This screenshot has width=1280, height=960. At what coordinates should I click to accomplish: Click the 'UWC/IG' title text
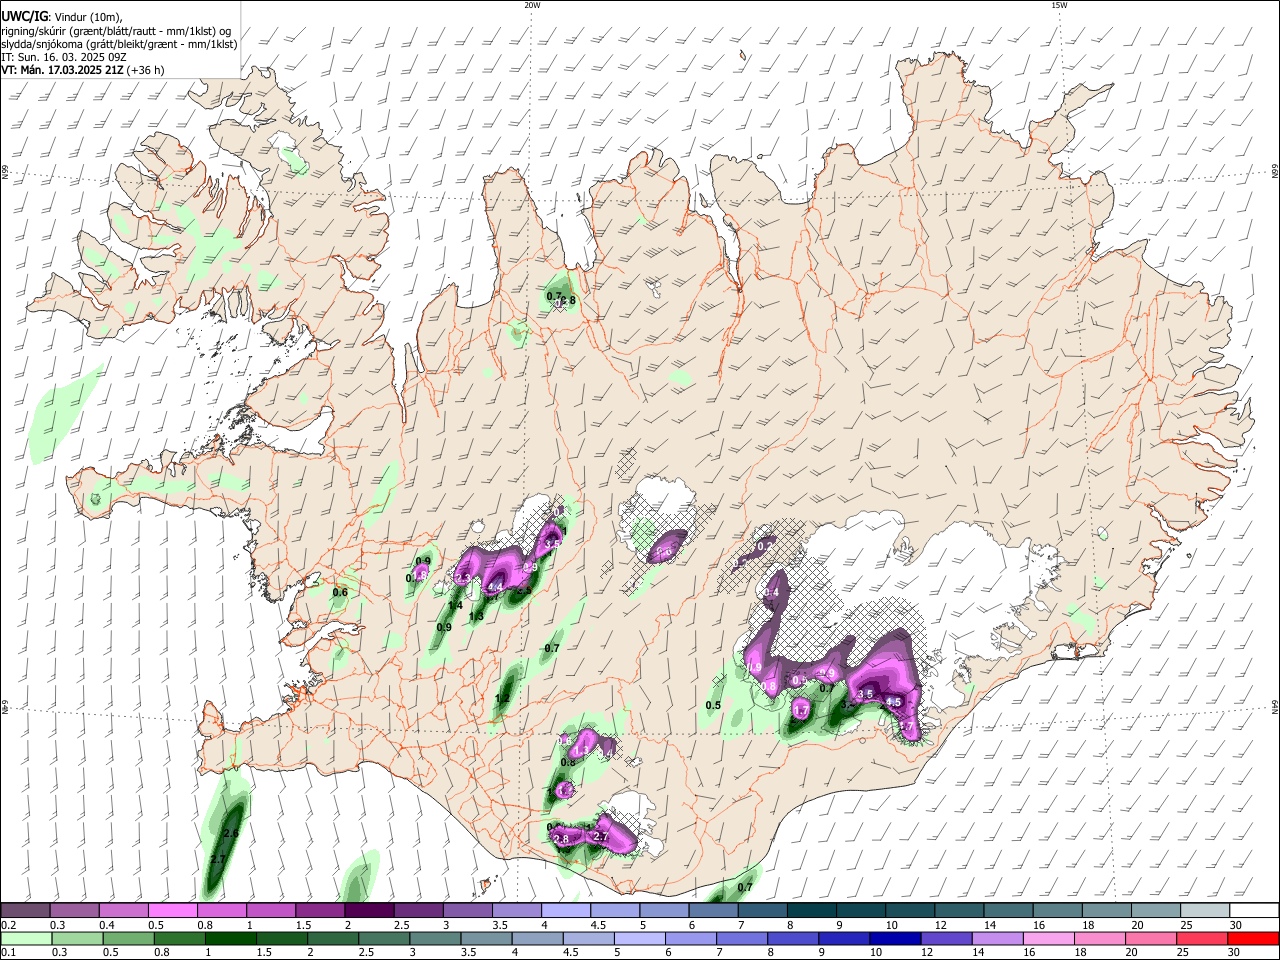click(23, 17)
